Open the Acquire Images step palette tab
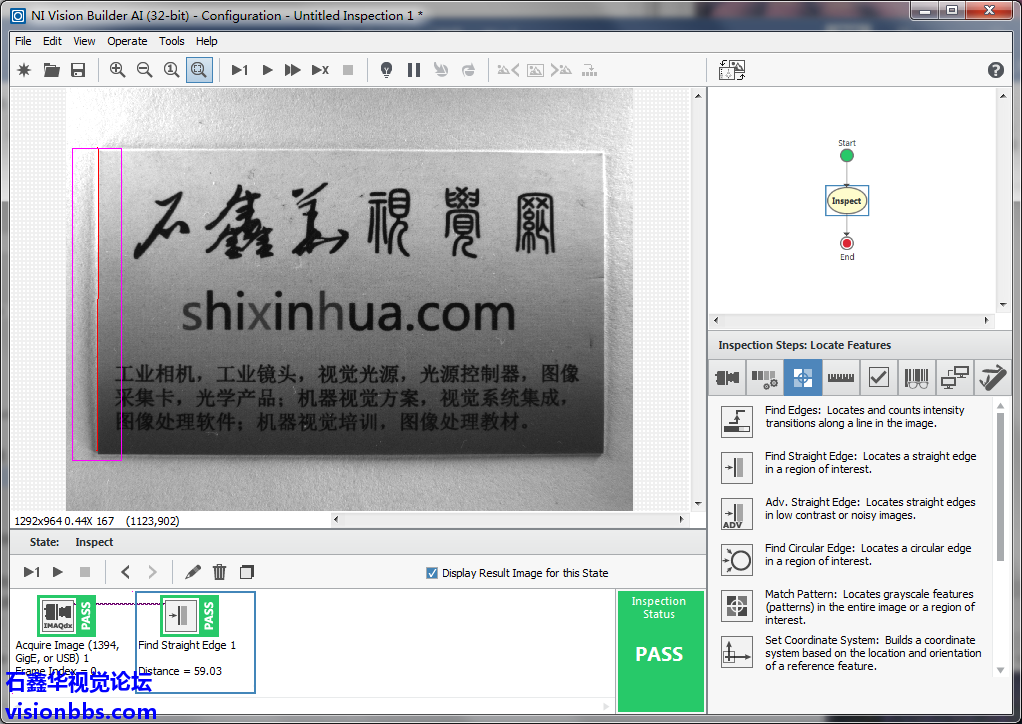 pyautogui.click(x=727, y=378)
